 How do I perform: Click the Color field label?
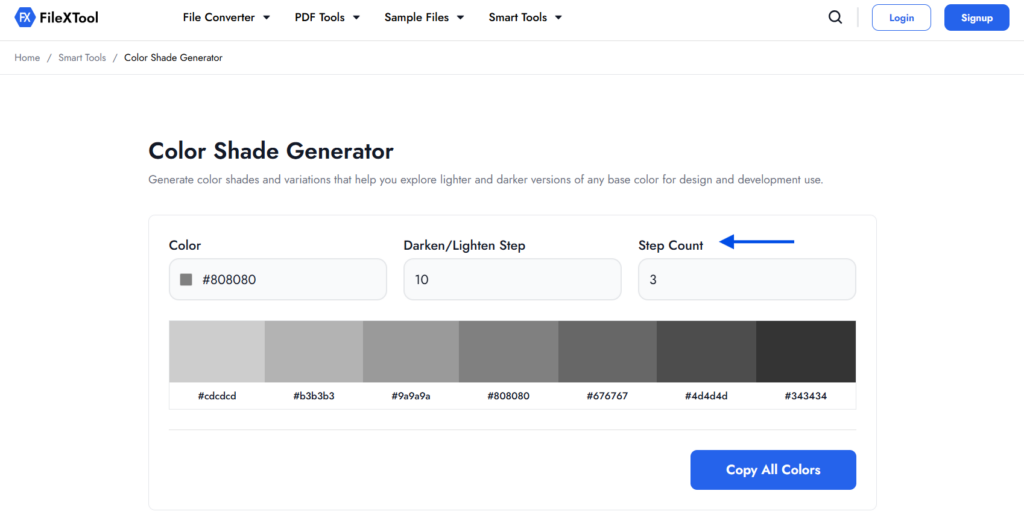[185, 246]
